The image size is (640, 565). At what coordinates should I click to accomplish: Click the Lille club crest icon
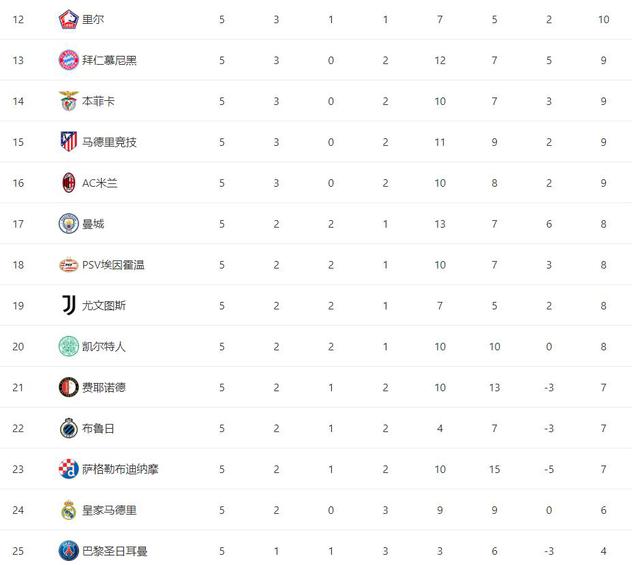(x=68, y=19)
